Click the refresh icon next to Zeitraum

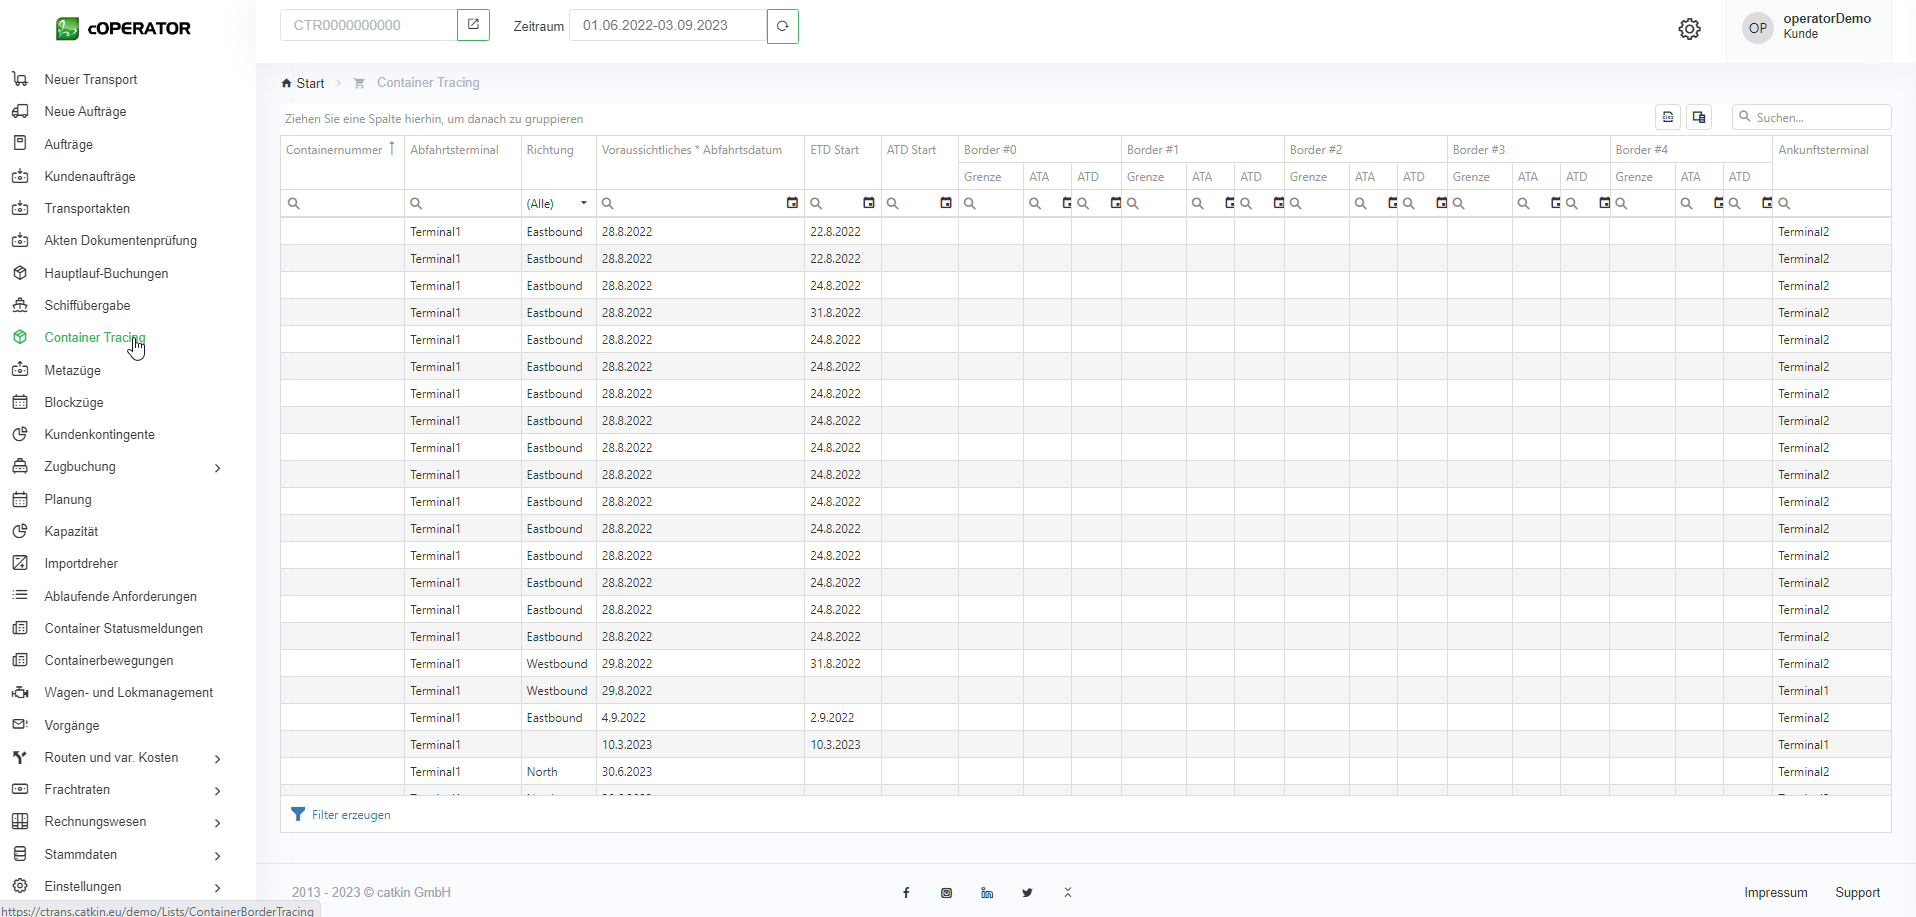tap(782, 26)
